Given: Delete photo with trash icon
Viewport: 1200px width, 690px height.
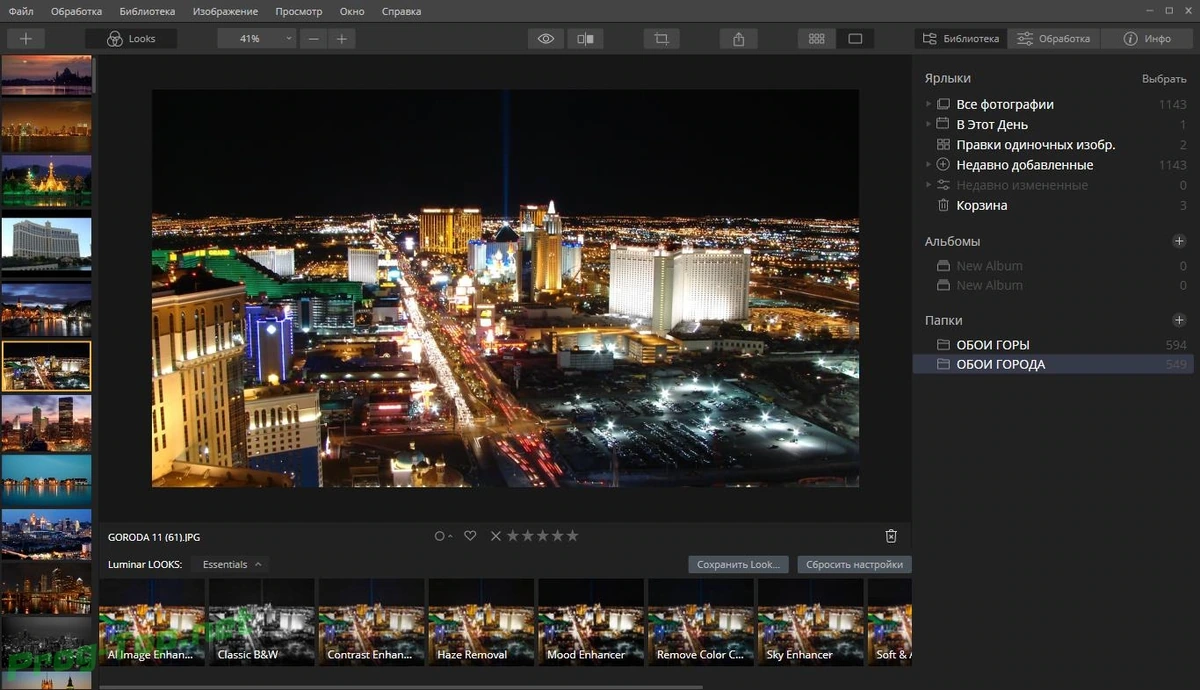Looking at the screenshot, I should tap(891, 536).
